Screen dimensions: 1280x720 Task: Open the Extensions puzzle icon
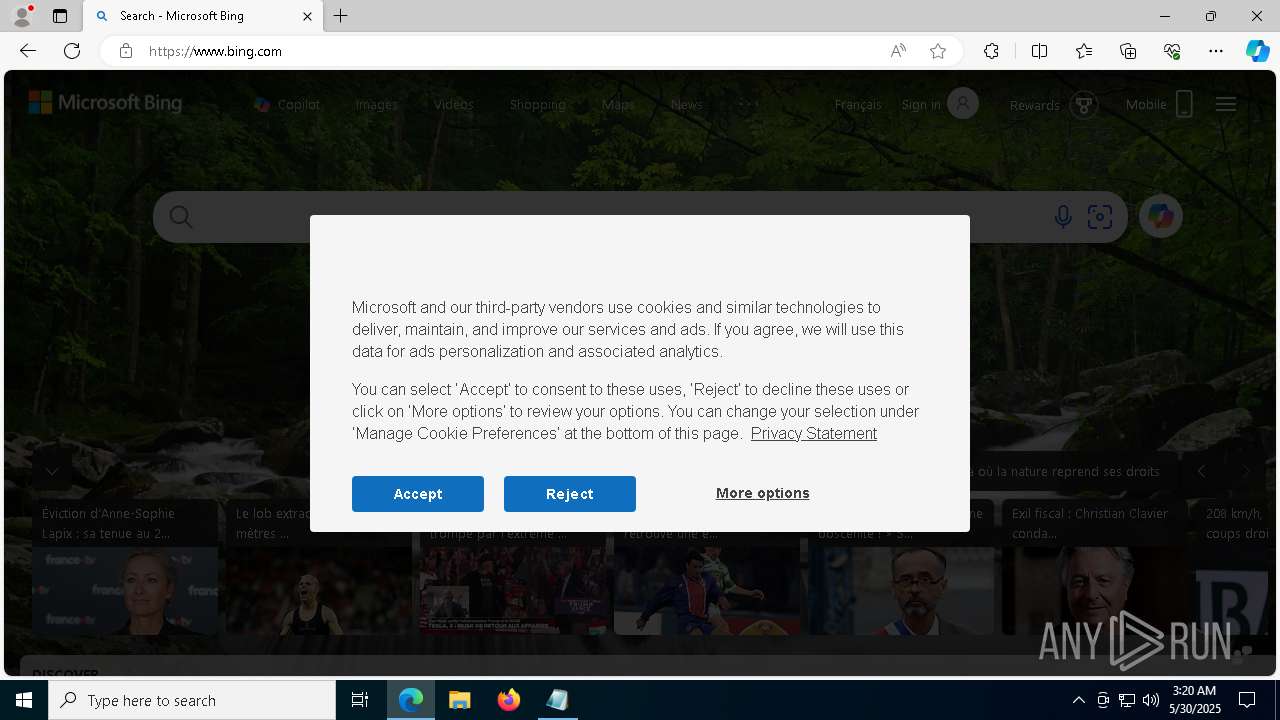coord(991,51)
